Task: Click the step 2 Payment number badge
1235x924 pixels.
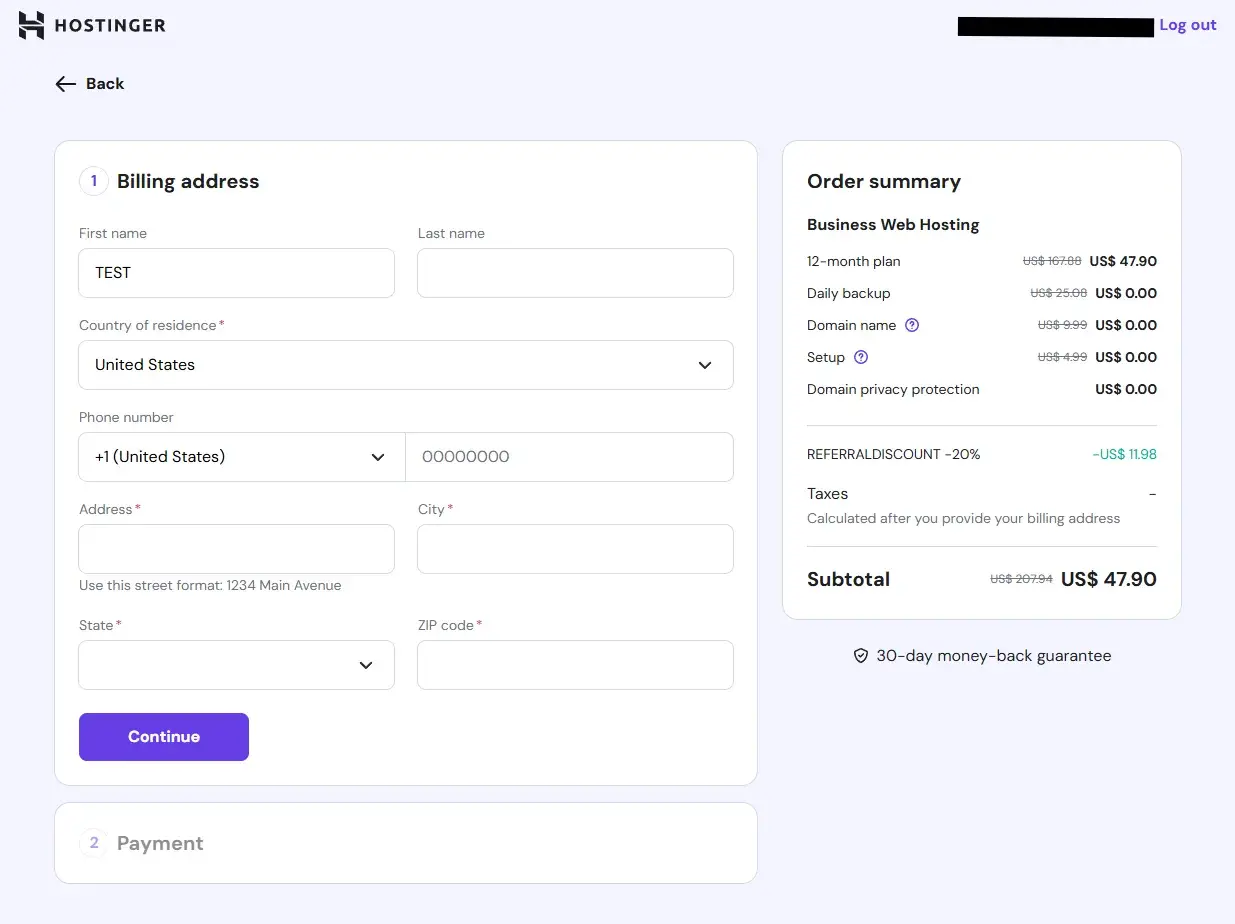Action: (x=94, y=843)
